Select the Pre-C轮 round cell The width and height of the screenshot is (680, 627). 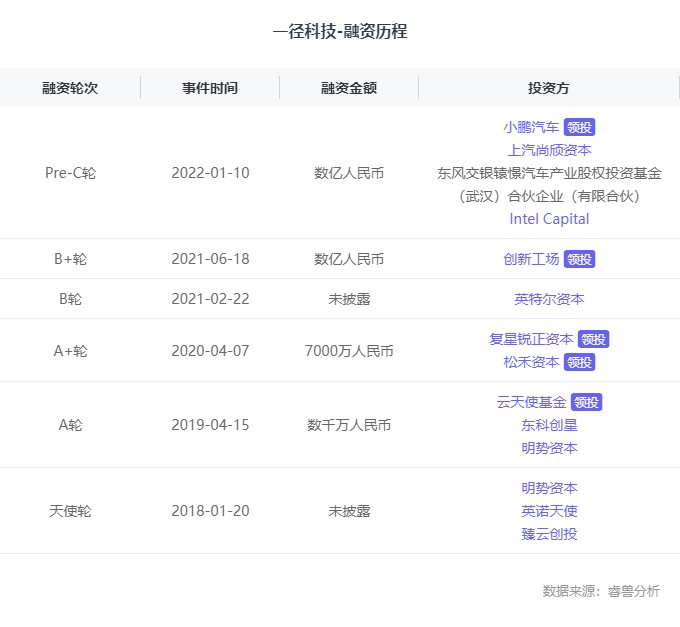pyautogui.click(x=70, y=173)
